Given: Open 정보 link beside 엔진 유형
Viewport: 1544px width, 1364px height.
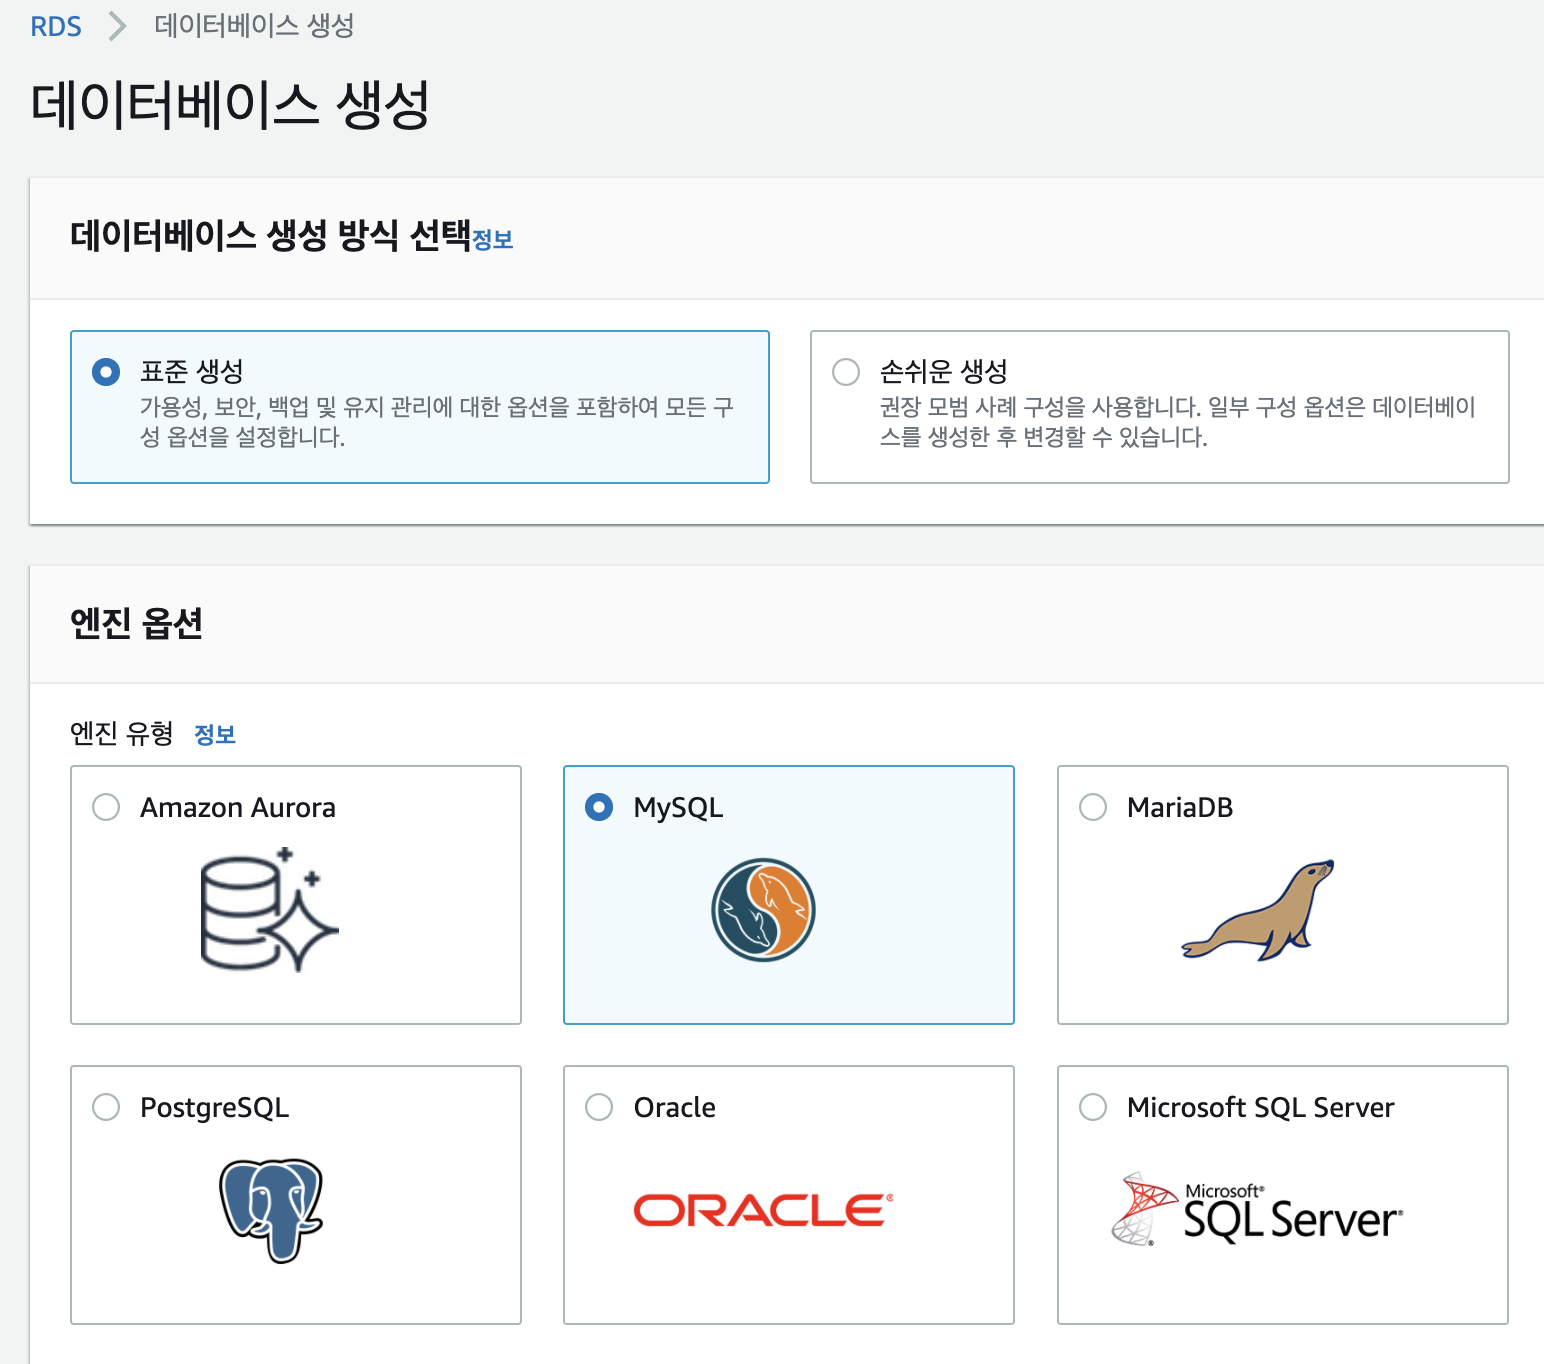Looking at the screenshot, I should (215, 735).
